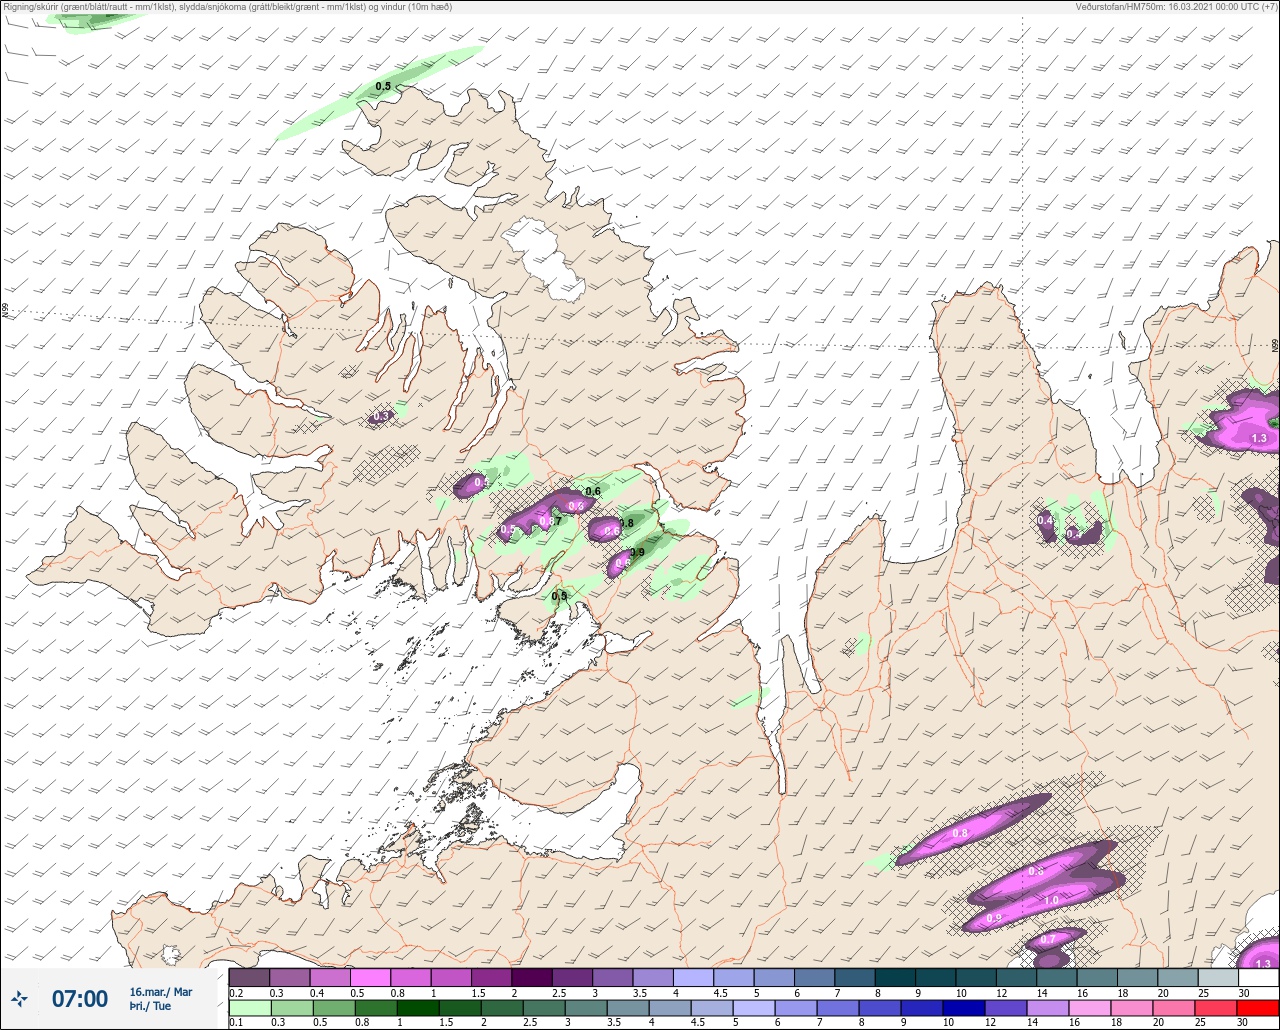Click the 1.0 value on the southeast pink band
The height and width of the screenshot is (1030, 1280).
pyautogui.click(x=1051, y=901)
